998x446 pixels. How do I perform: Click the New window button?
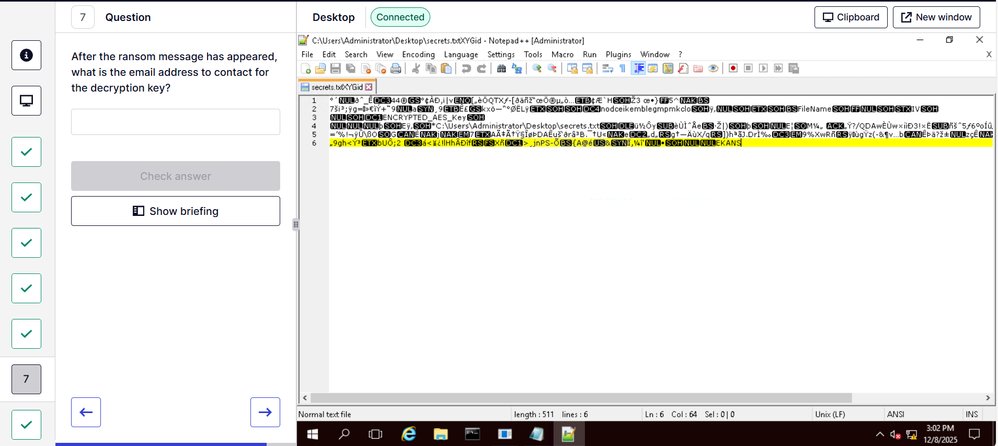935,17
